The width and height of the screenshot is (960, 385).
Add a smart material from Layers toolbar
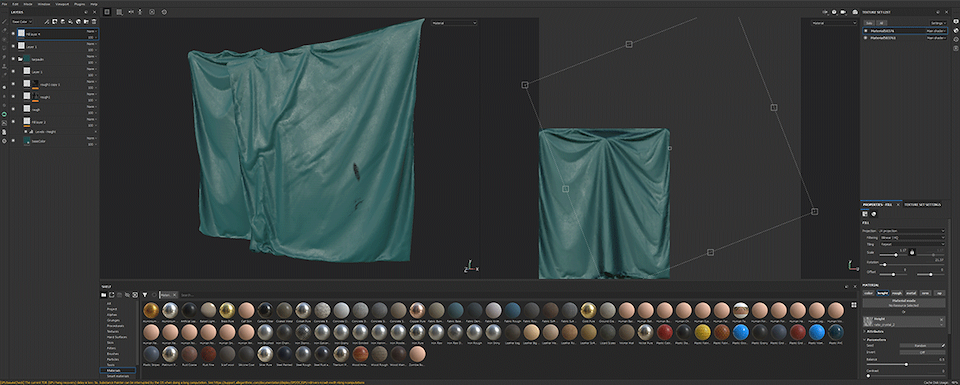tap(78, 21)
